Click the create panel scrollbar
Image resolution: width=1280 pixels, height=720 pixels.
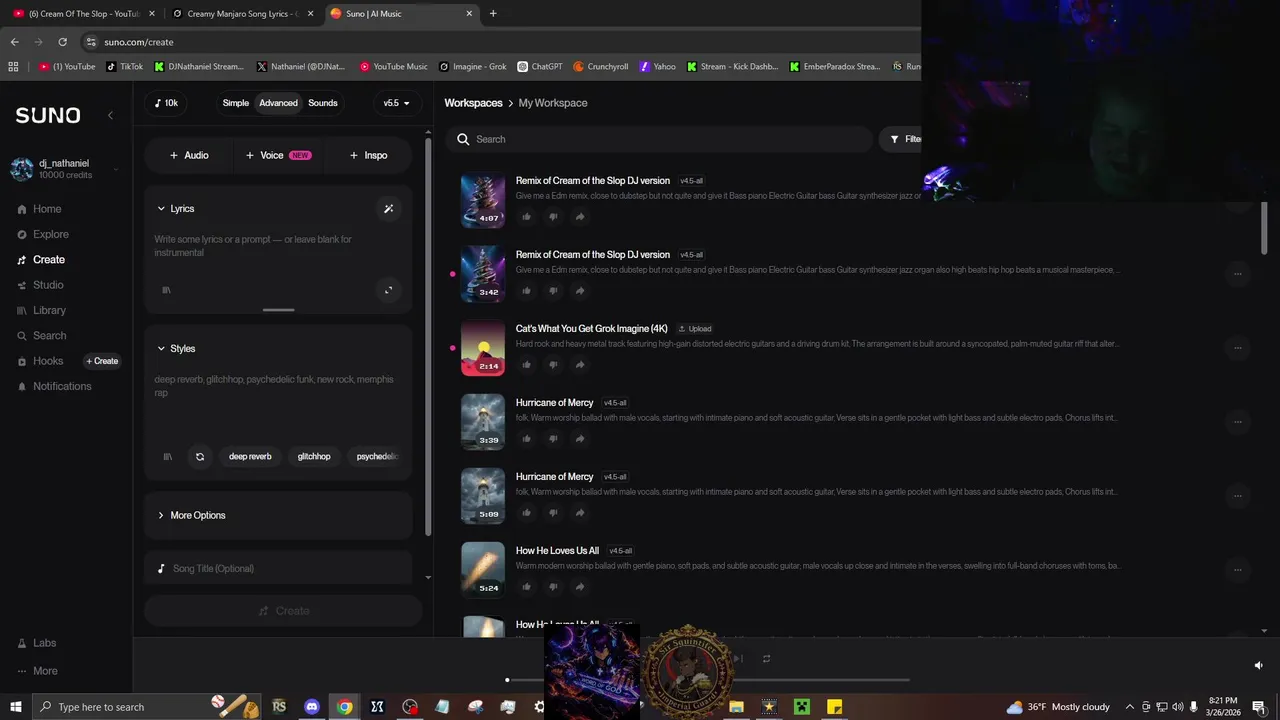[428, 335]
